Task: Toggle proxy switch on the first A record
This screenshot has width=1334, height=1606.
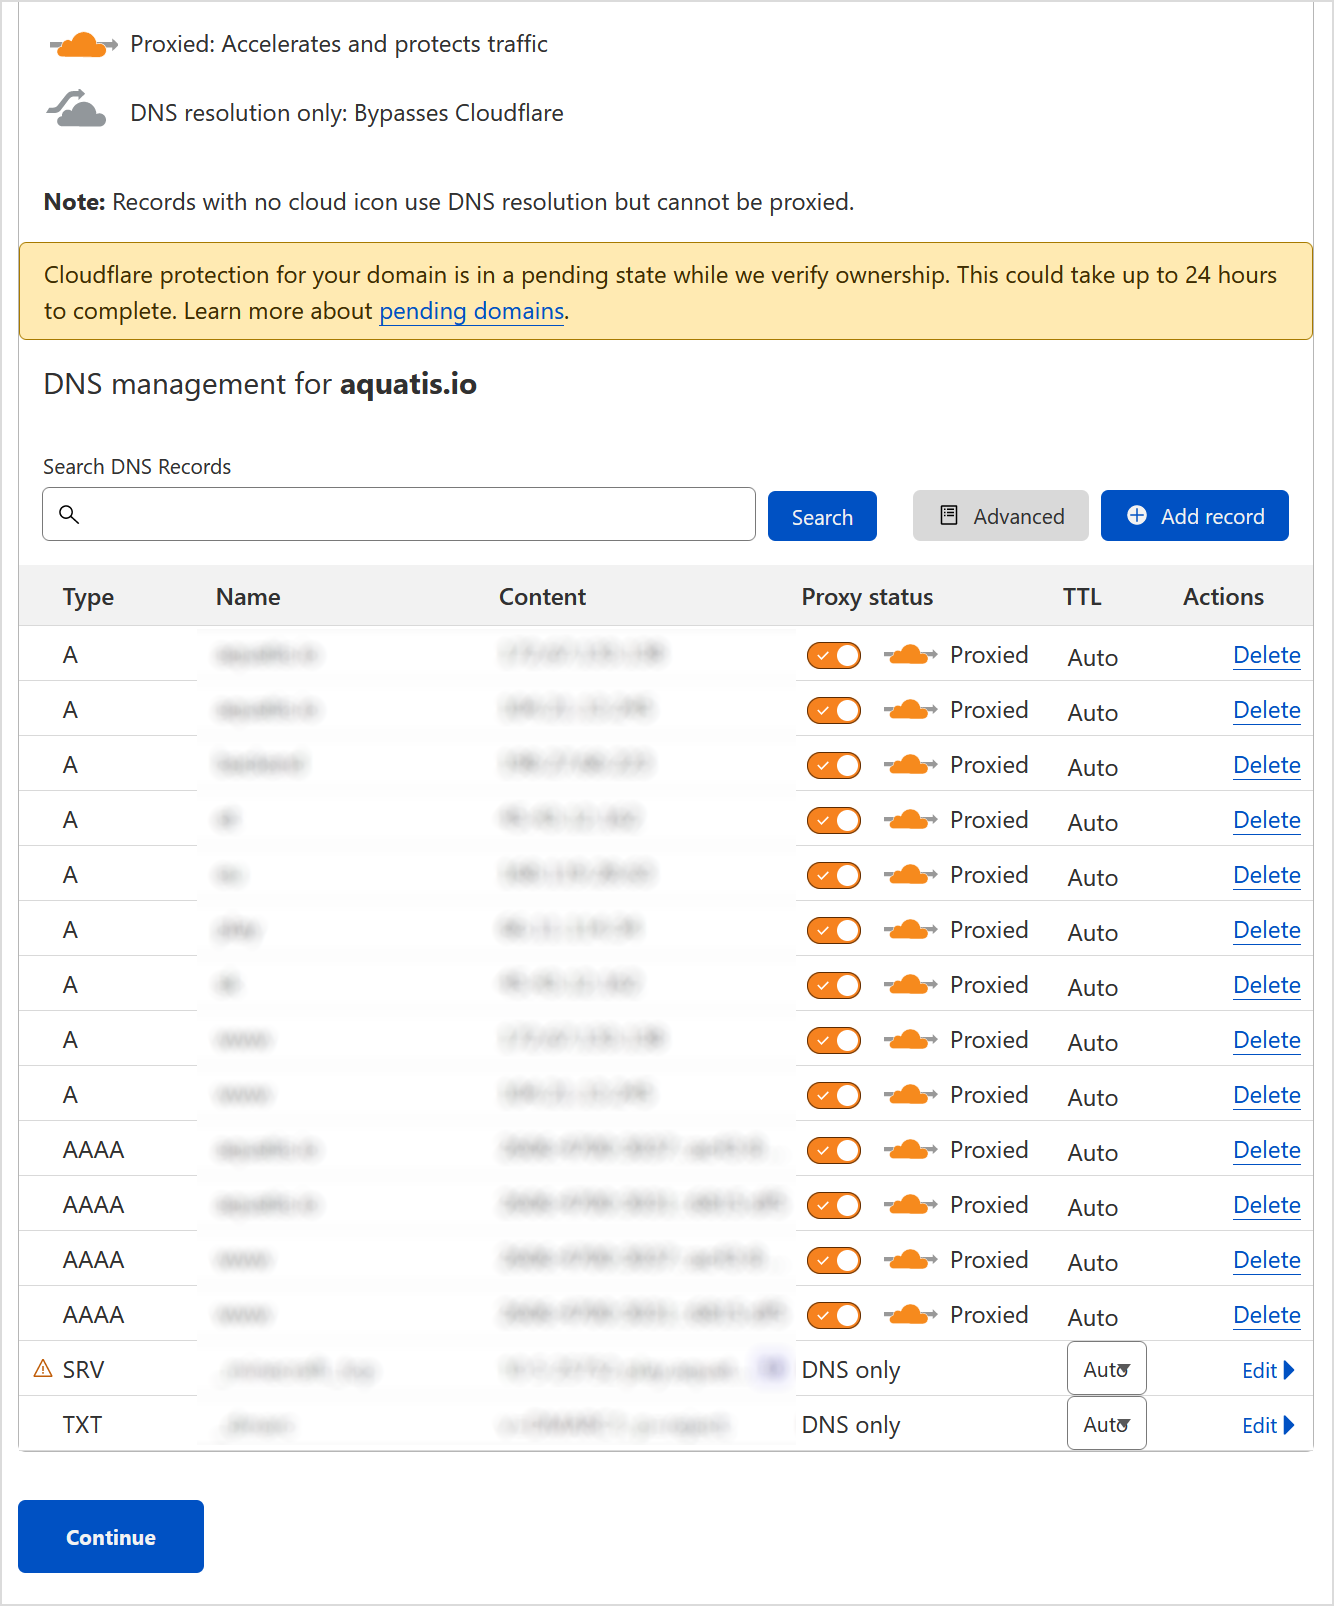Action: click(x=834, y=656)
